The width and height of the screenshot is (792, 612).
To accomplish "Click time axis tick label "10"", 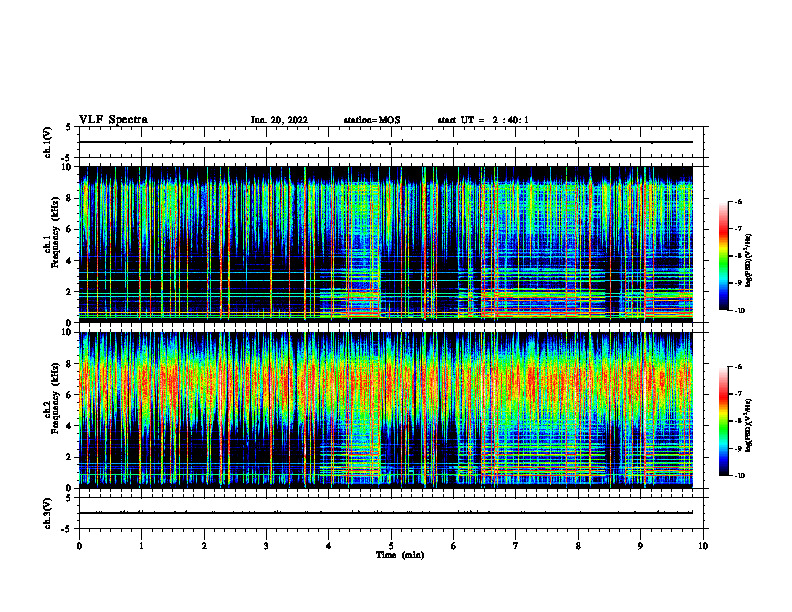I will pos(703,546).
